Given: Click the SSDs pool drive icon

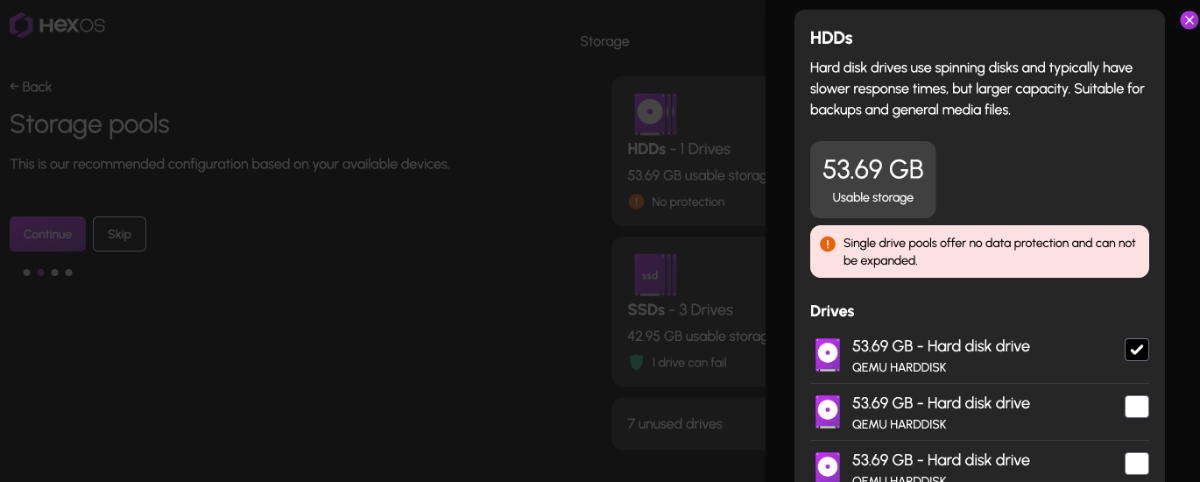Looking at the screenshot, I should click(x=655, y=275).
